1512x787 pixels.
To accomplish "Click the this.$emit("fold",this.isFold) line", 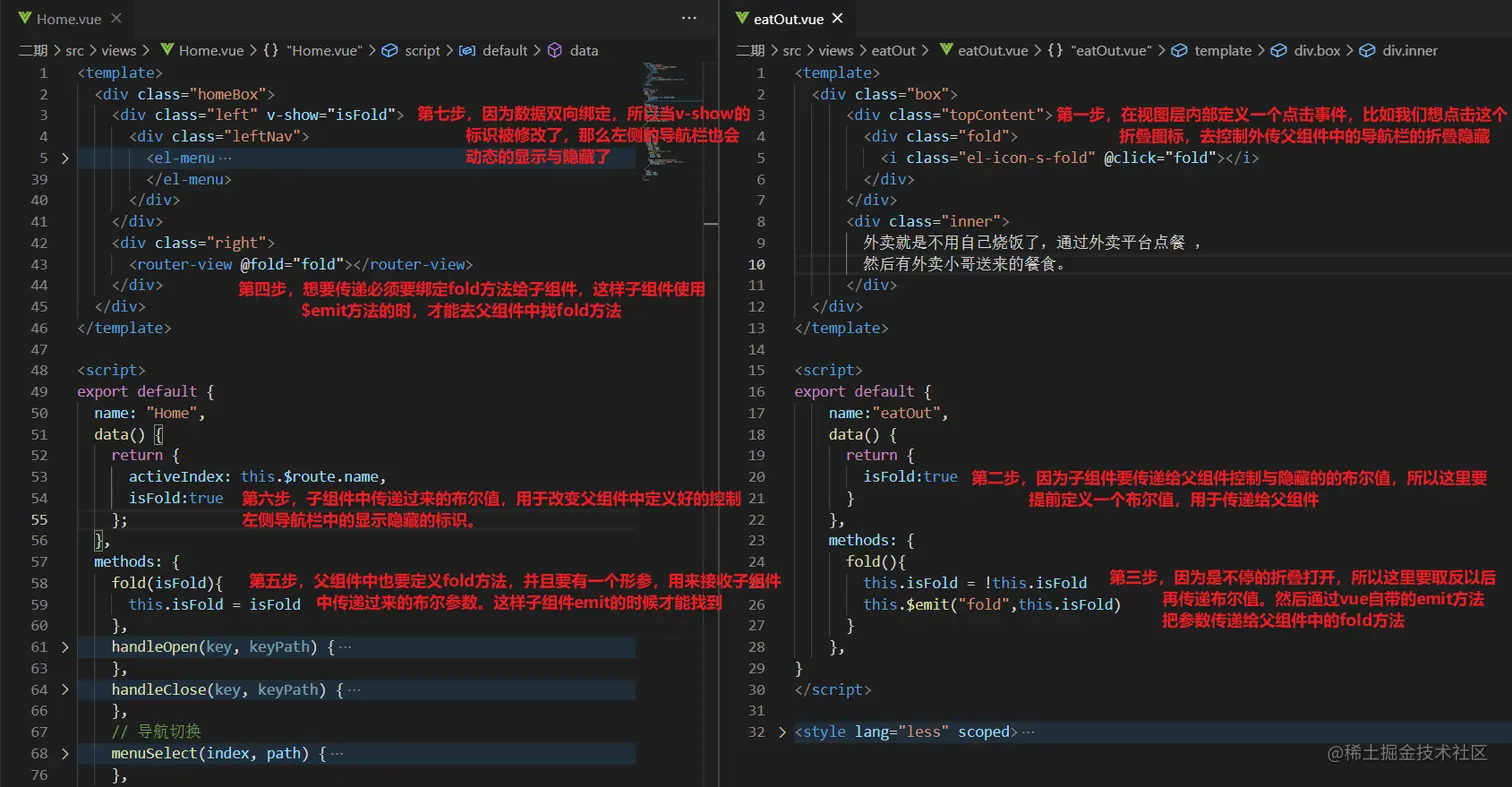I will click(992, 604).
